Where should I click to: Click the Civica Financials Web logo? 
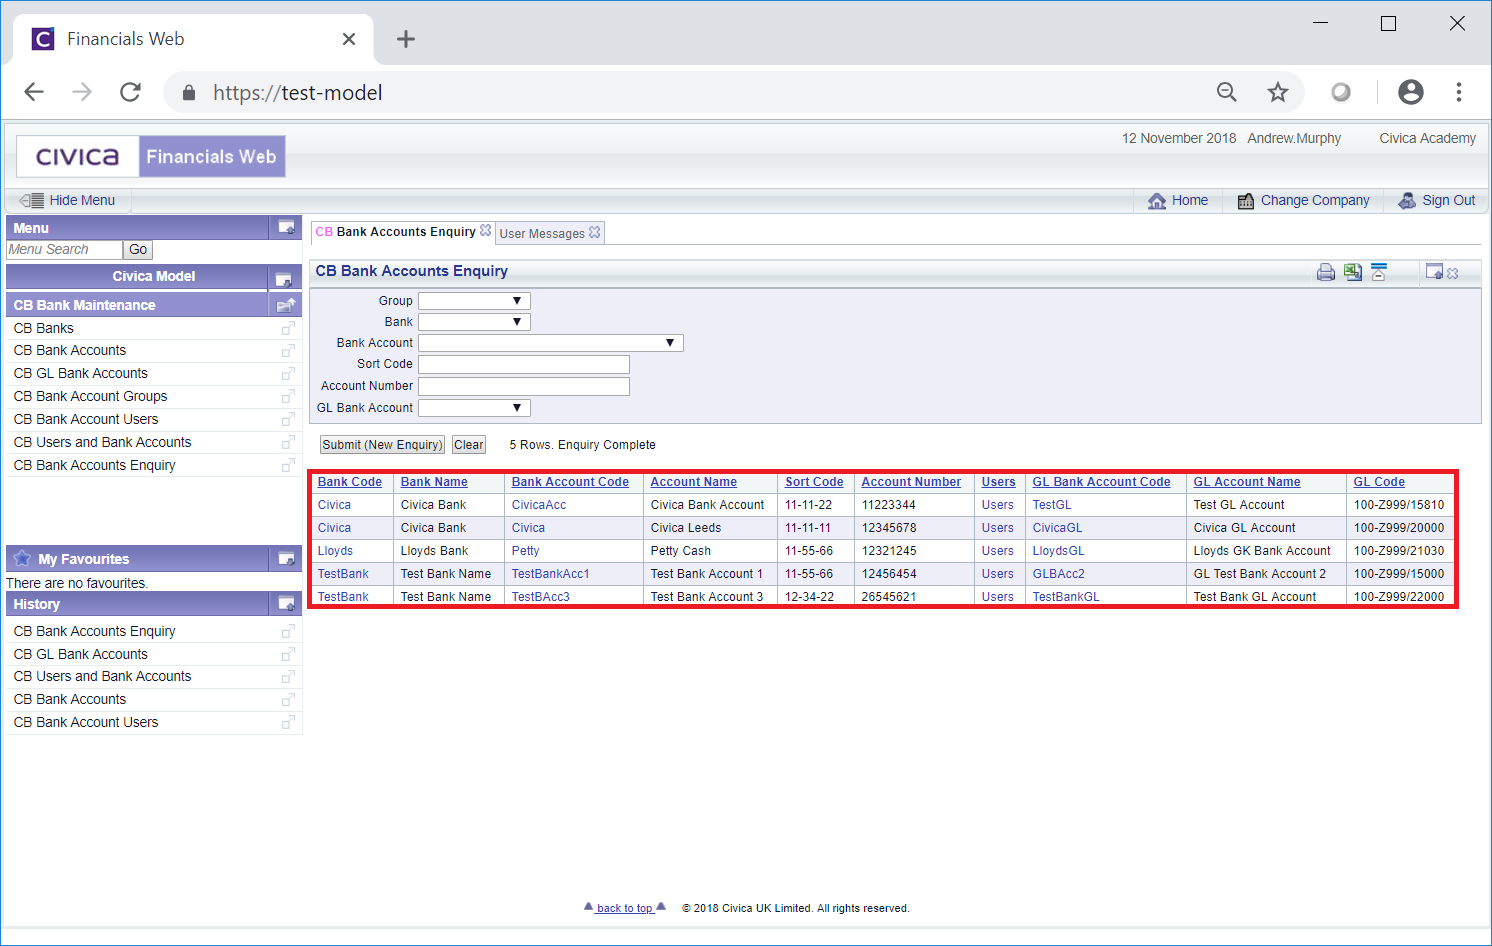pos(151,157)
